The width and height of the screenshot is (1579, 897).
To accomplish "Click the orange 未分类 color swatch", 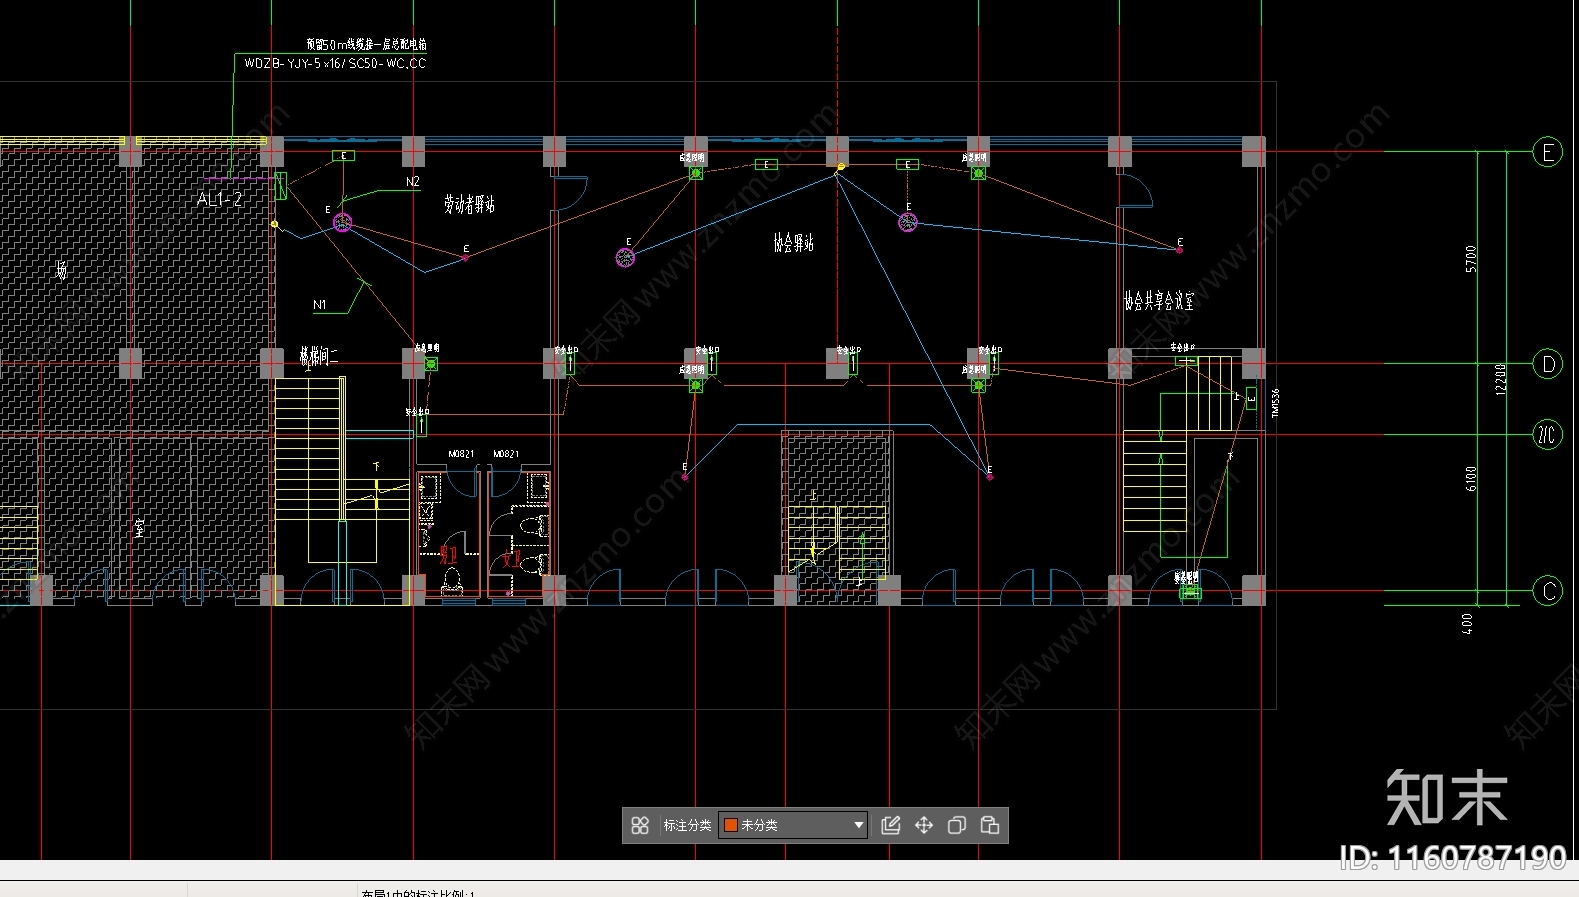I will click(x=730, y=825).
